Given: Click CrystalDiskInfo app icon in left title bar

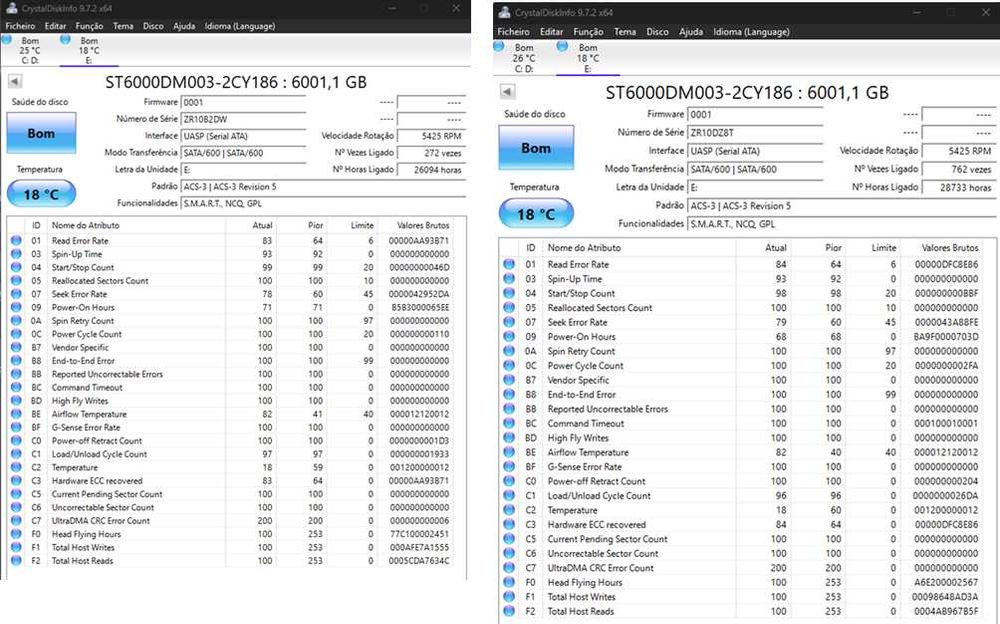Looking at the screenshot, I should coord(11,8).
